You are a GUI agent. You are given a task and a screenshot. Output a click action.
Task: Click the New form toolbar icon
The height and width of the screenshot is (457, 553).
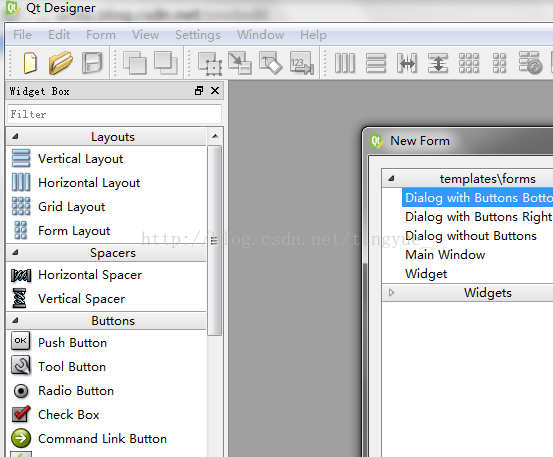(30, 63)
